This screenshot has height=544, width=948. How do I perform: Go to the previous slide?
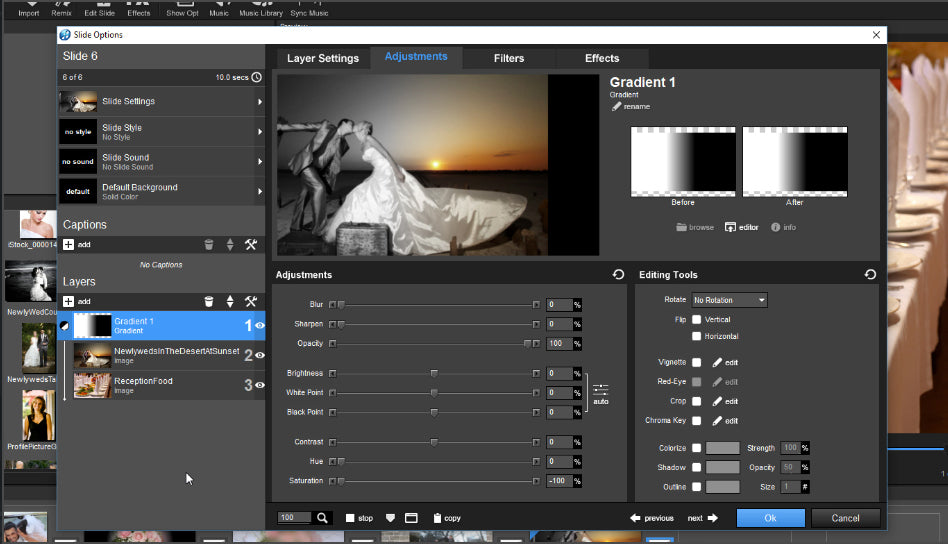(x=652, y=518)
